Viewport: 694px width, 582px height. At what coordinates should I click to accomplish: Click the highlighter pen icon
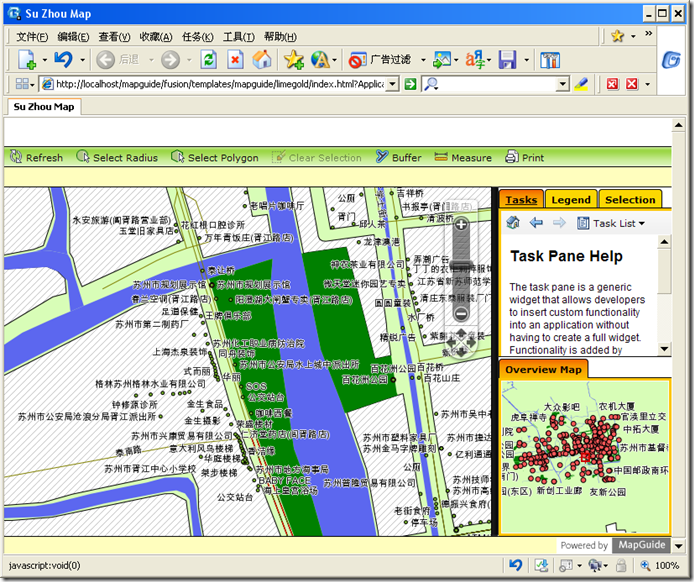(581, 84)
